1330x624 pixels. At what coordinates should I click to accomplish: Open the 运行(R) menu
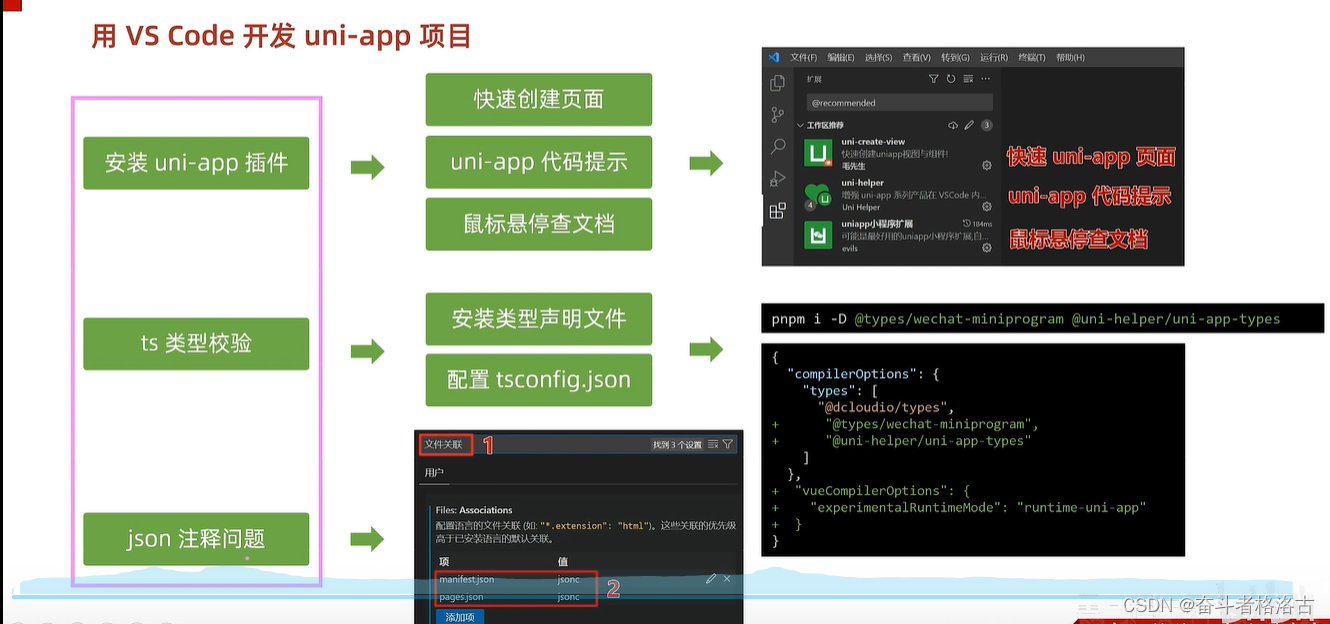pos(994,57)
